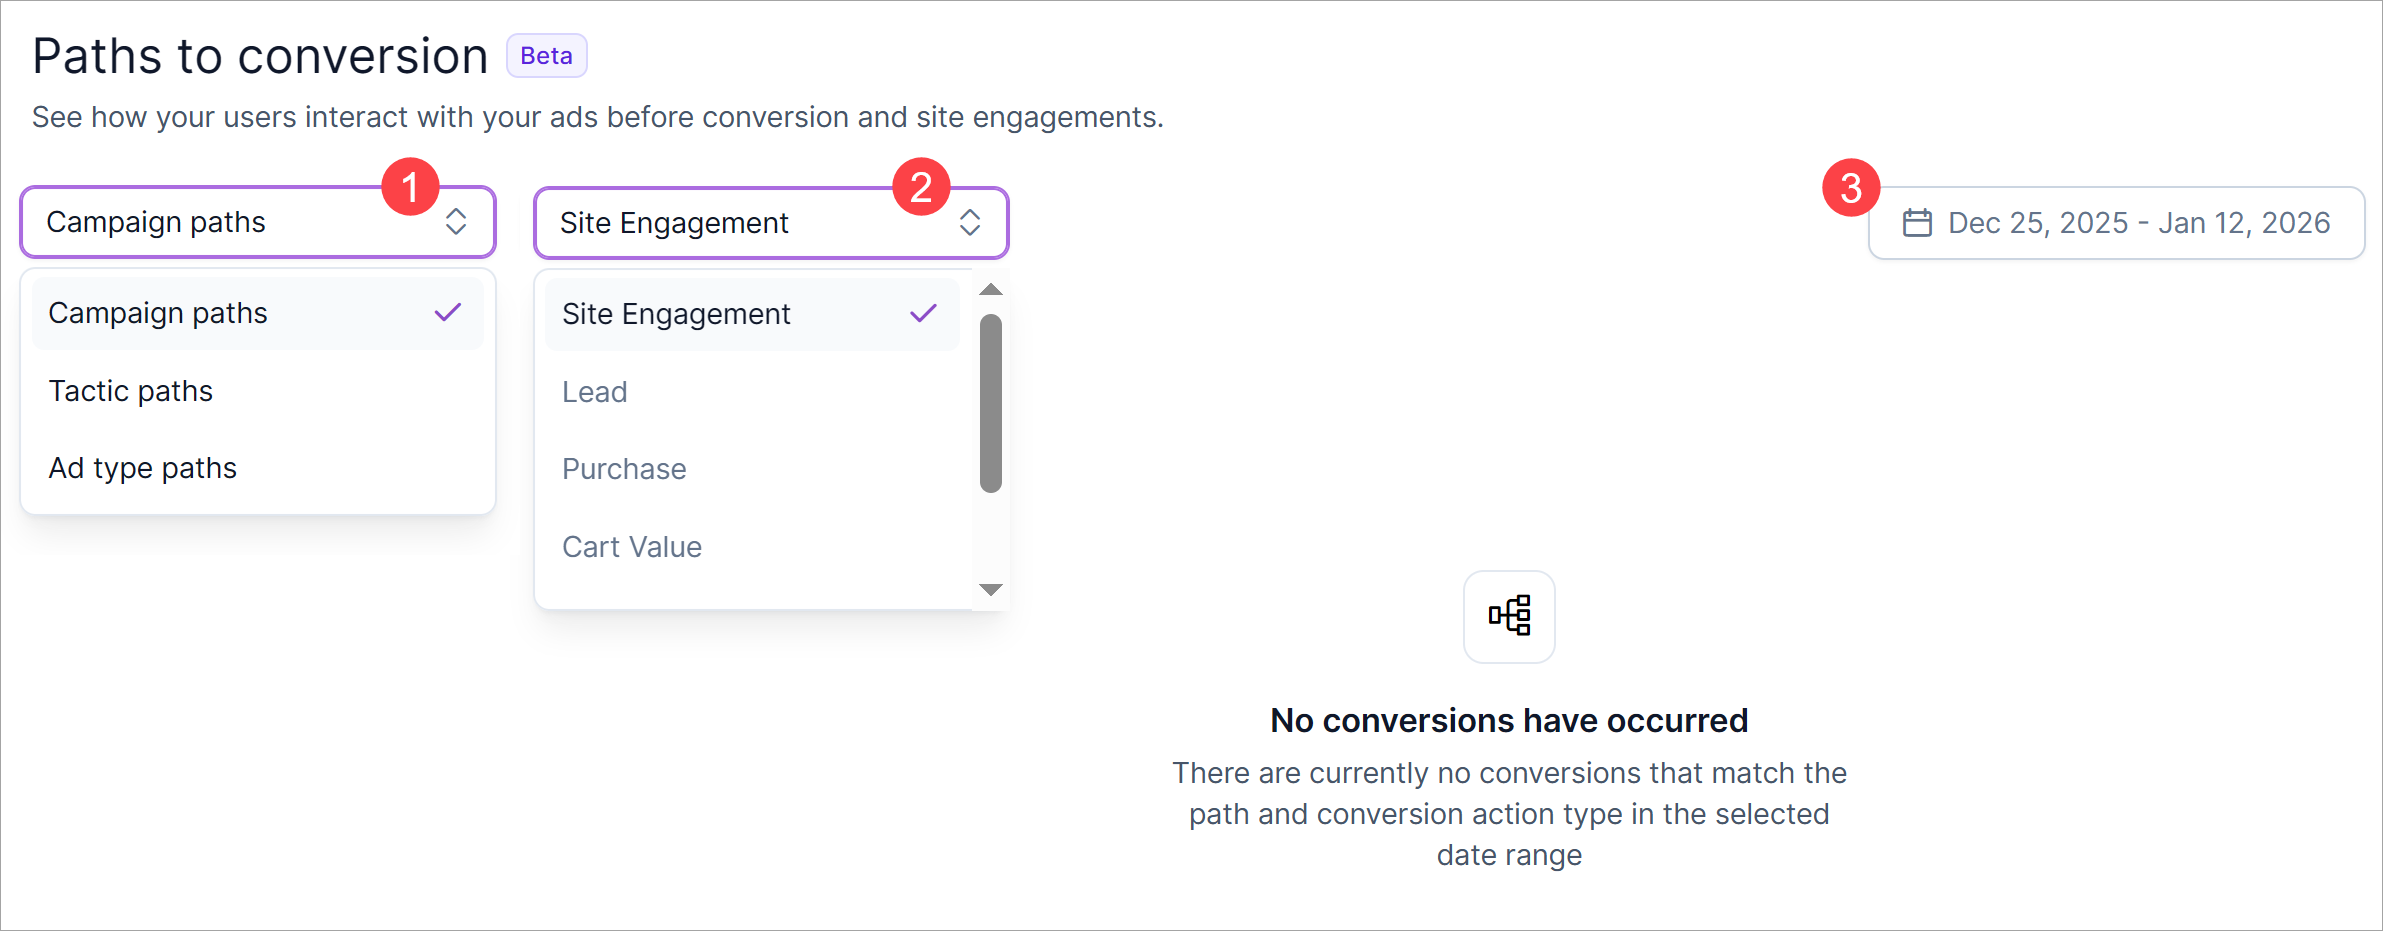Click the red number 1 callout badge
This screenshot has height=931, width=2383.
[x=410, y=187]
